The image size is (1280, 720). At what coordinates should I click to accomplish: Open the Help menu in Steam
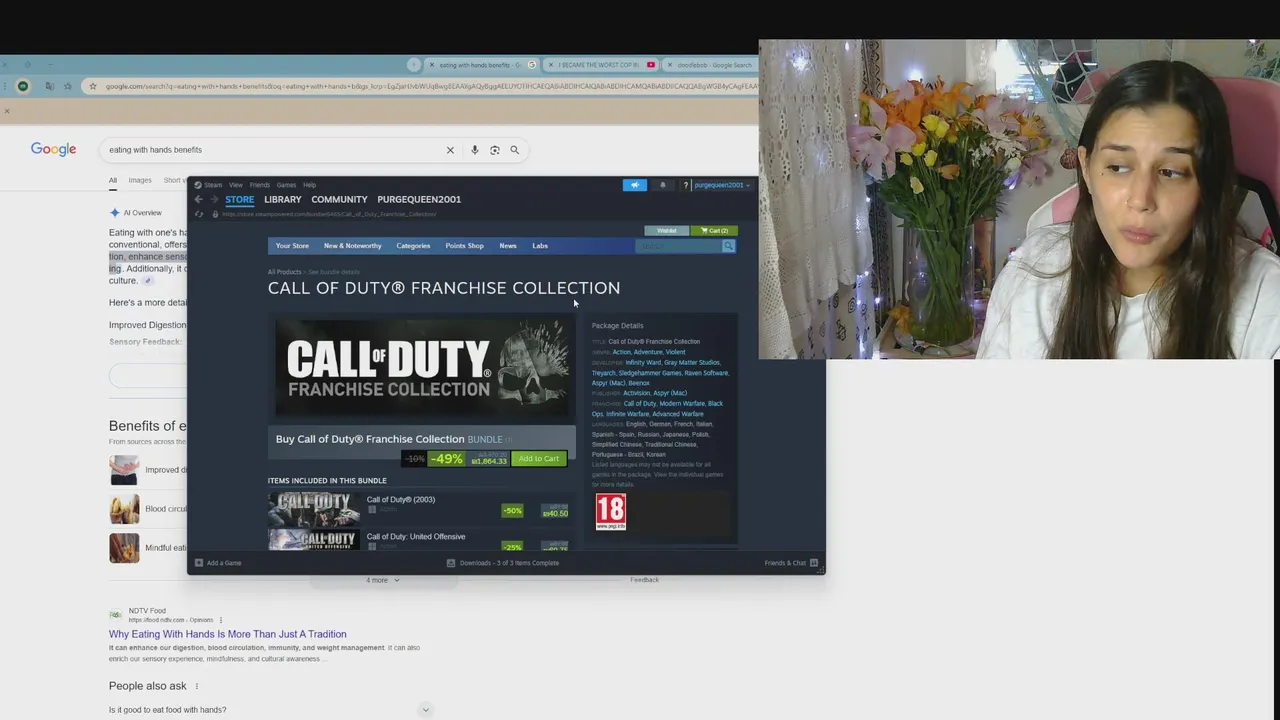(x=309, y=185)
